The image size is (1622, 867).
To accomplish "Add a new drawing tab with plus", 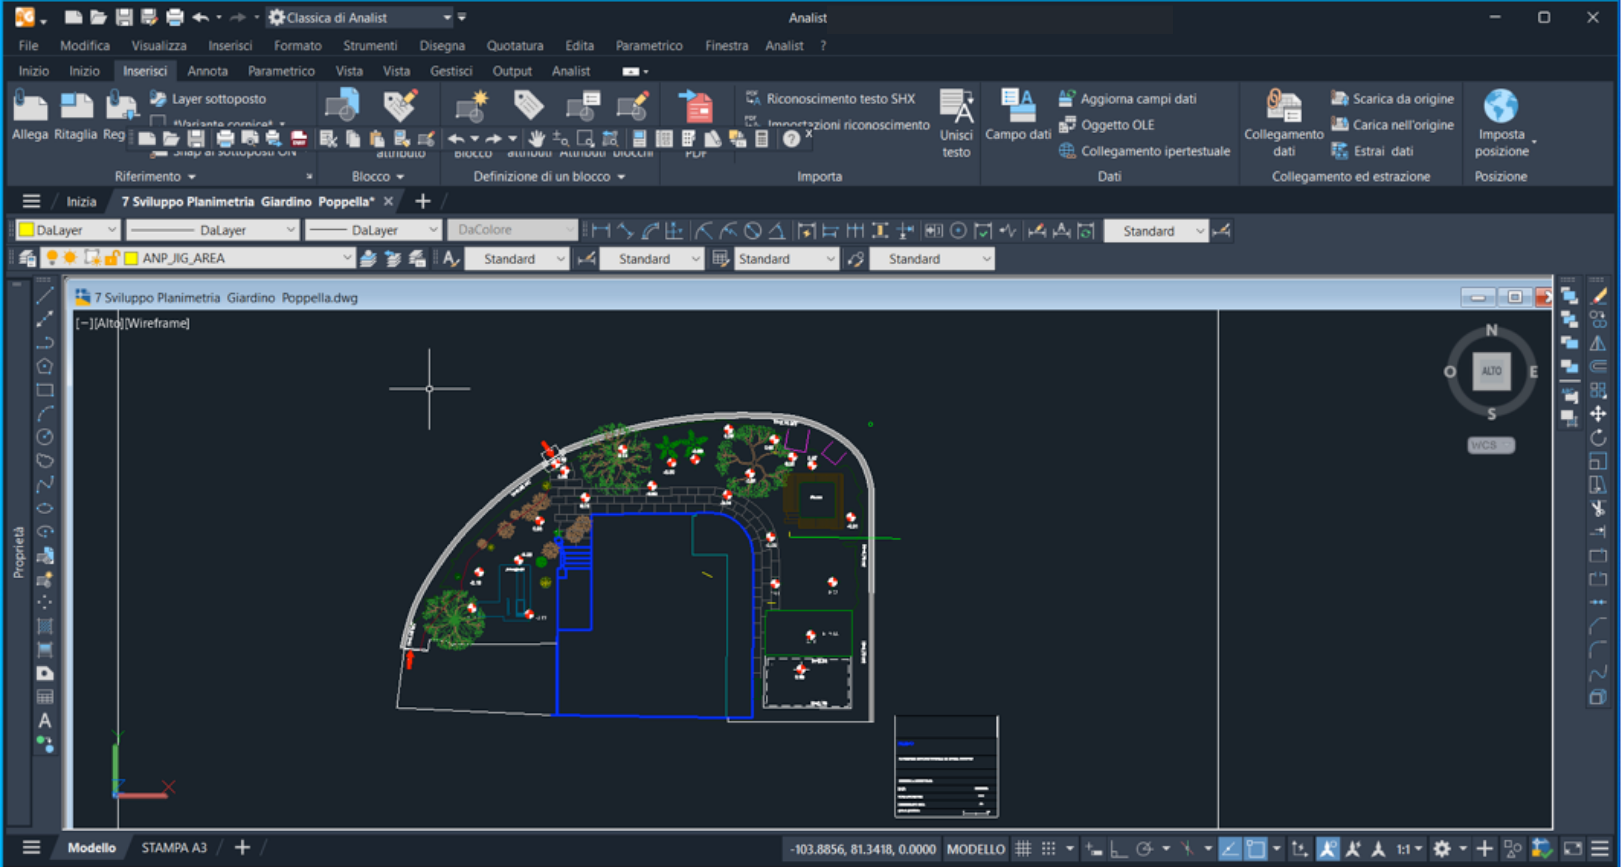I will (x=423, y=202).
